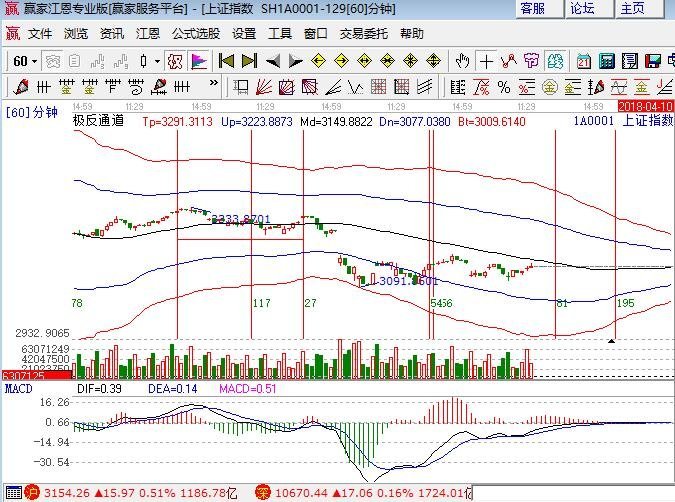
Task: Open the 公式选股 menu
Action: click(196, 34)
